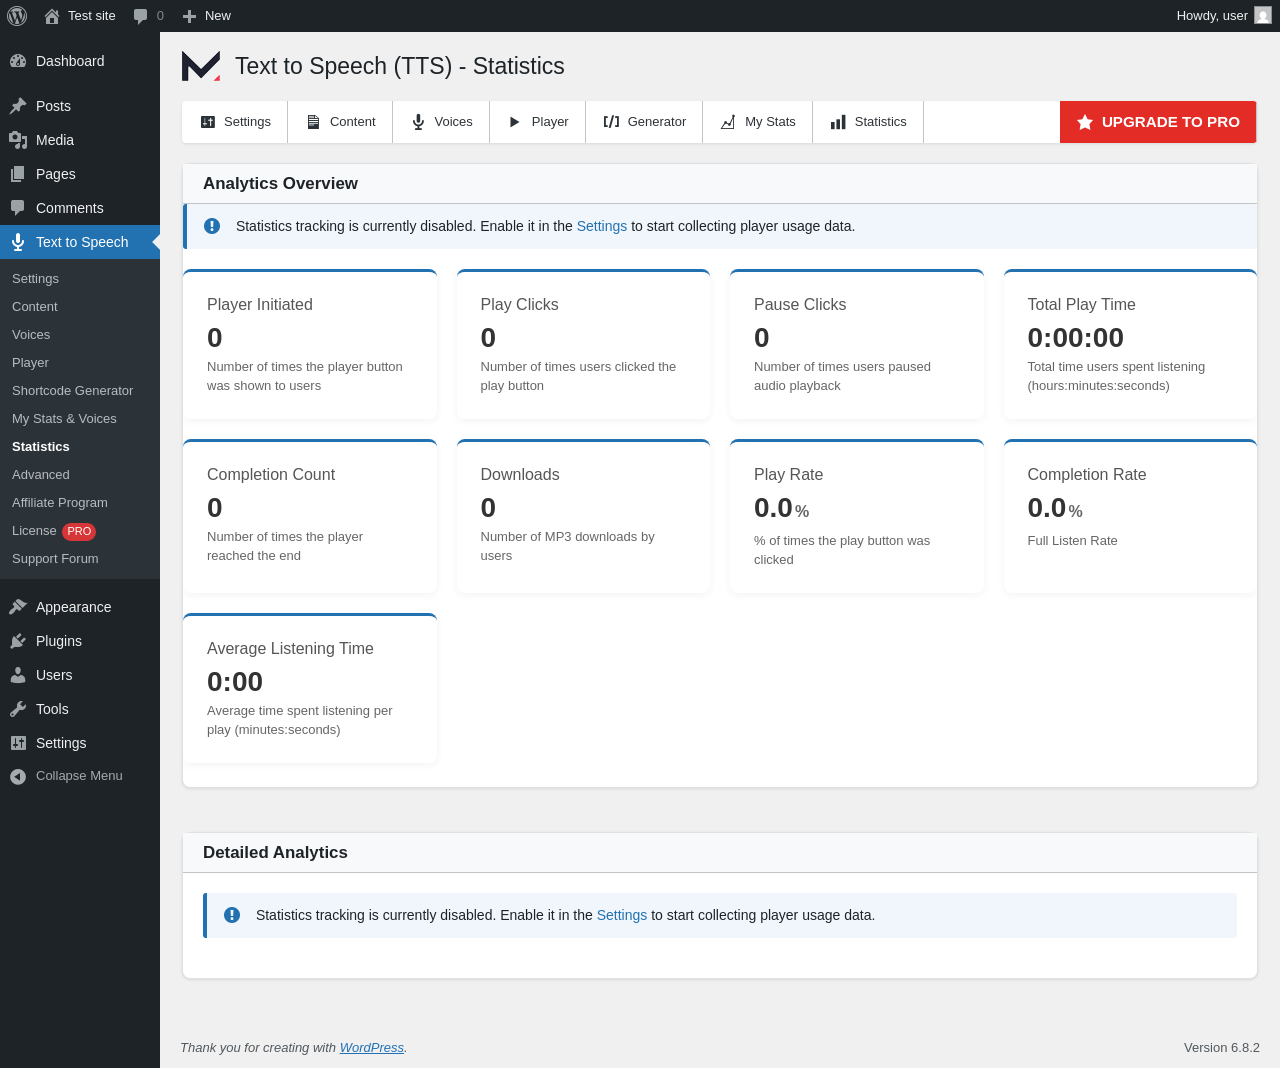Click the Voices tab microphone icon
The height and width of the screenshot is (1068, 1280).
point(418,122)
